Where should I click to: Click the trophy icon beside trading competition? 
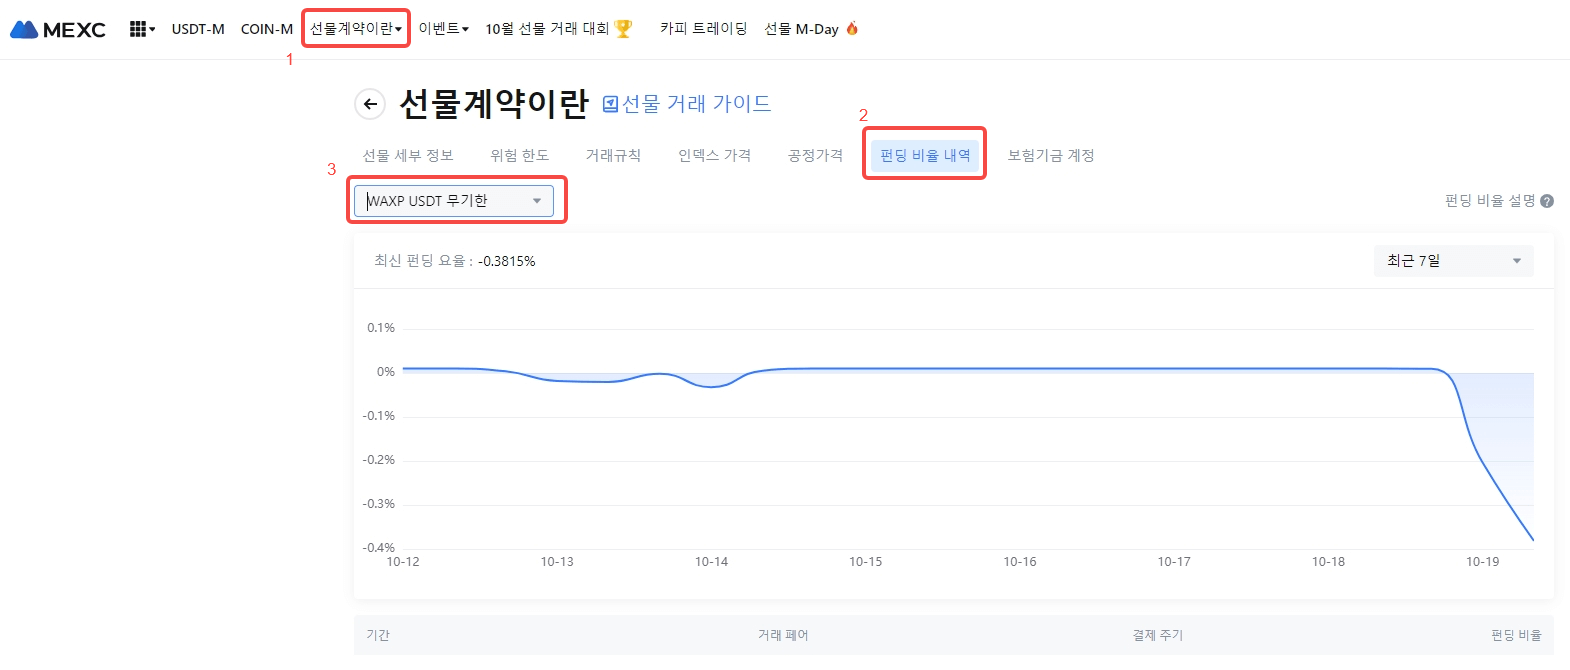click(x=623, y=29)
